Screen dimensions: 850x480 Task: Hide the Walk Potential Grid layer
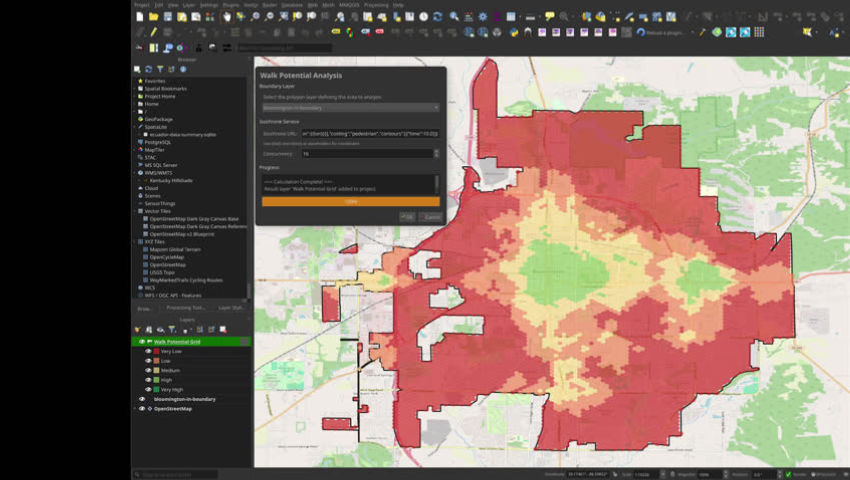click(141, 341)
